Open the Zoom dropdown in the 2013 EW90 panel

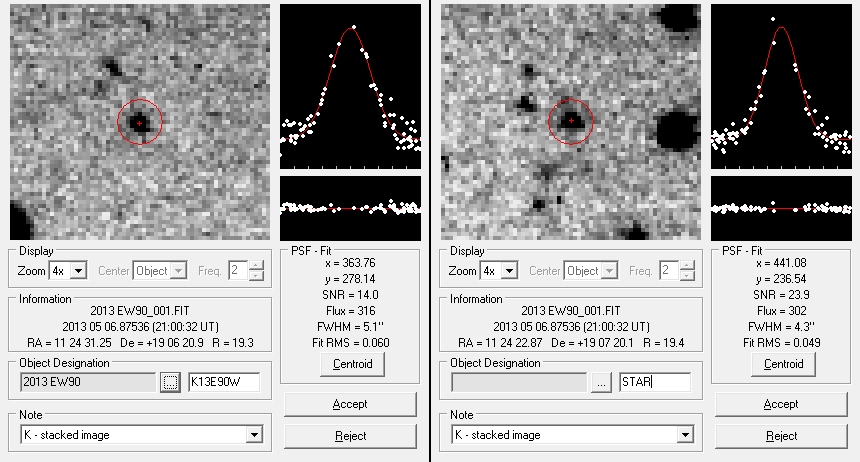click(79, 271)
